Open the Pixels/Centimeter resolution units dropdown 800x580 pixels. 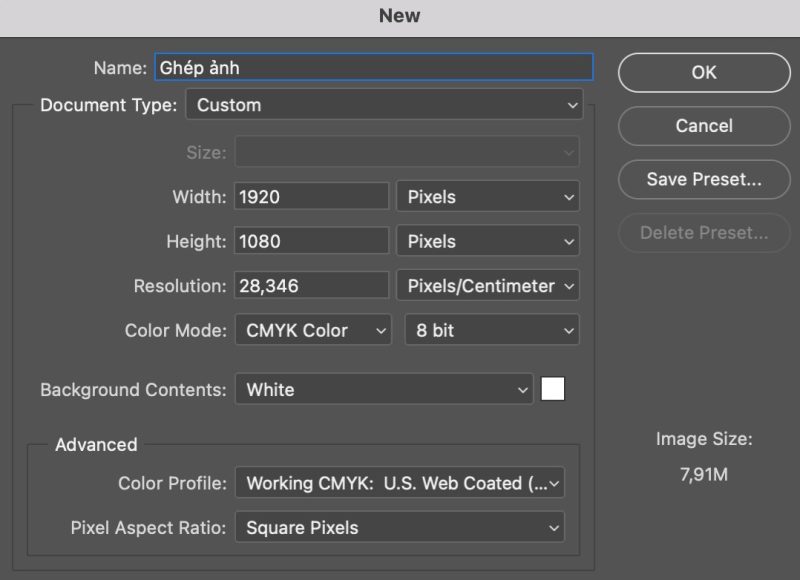(x=488, y=285)
